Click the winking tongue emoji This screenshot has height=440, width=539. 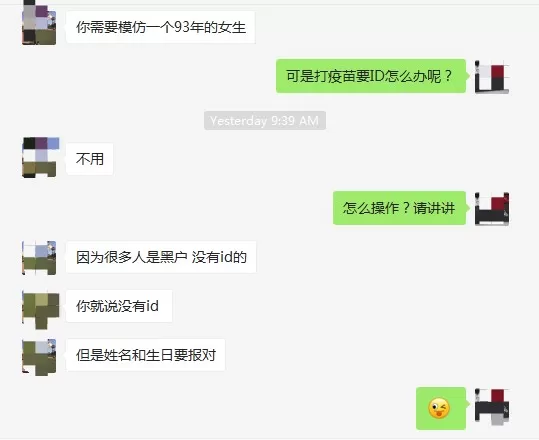(439, 408)
